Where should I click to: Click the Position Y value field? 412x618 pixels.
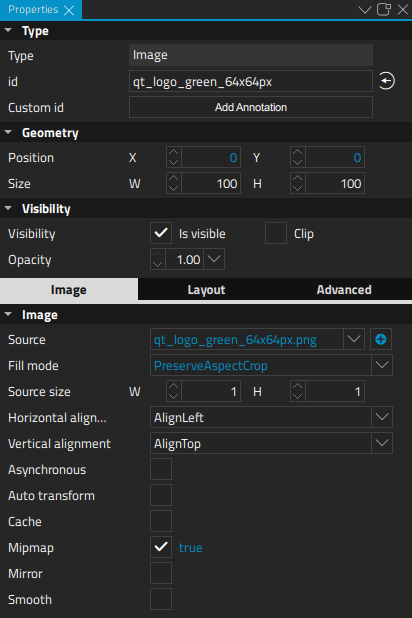click(335, 158)
